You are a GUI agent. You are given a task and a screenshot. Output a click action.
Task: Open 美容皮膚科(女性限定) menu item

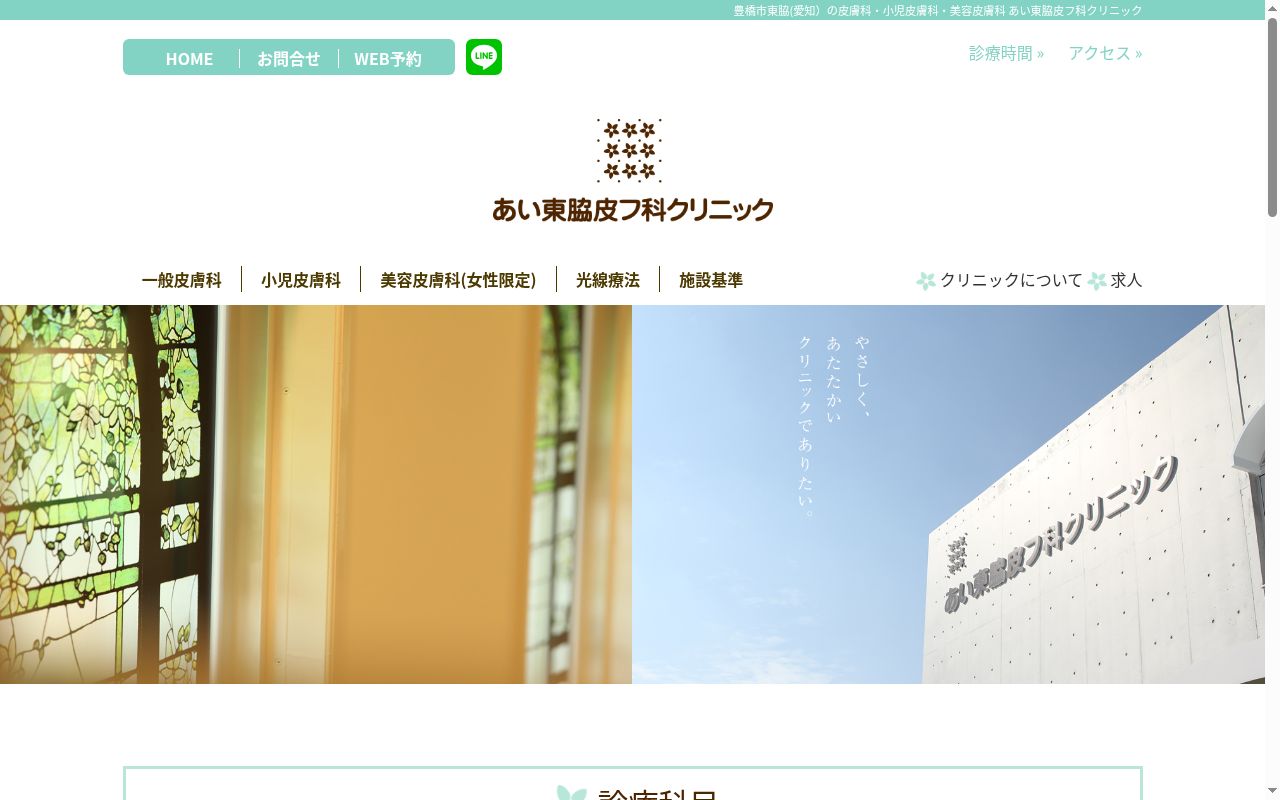point(458,280)
